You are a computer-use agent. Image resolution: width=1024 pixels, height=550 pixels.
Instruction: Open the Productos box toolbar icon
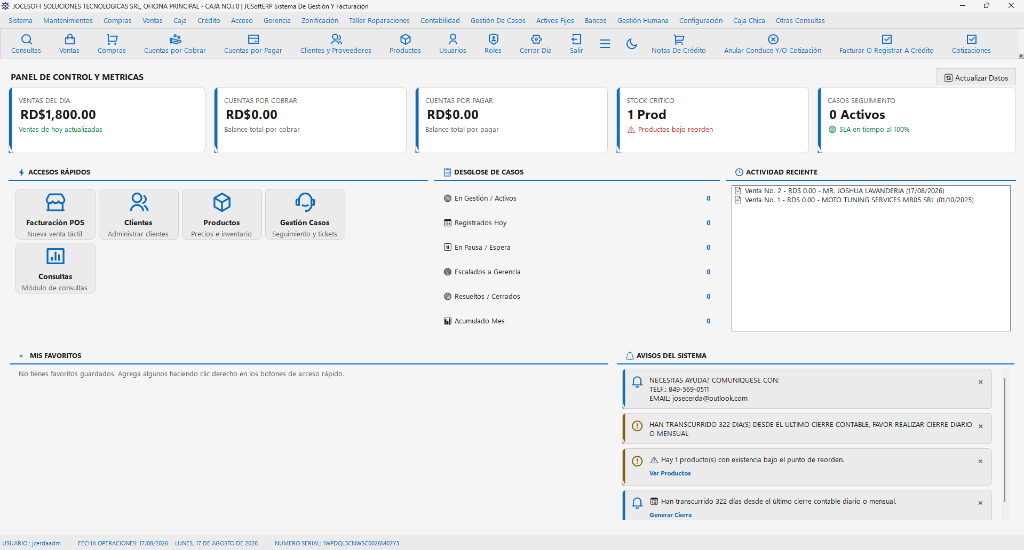tap(405, 44)
